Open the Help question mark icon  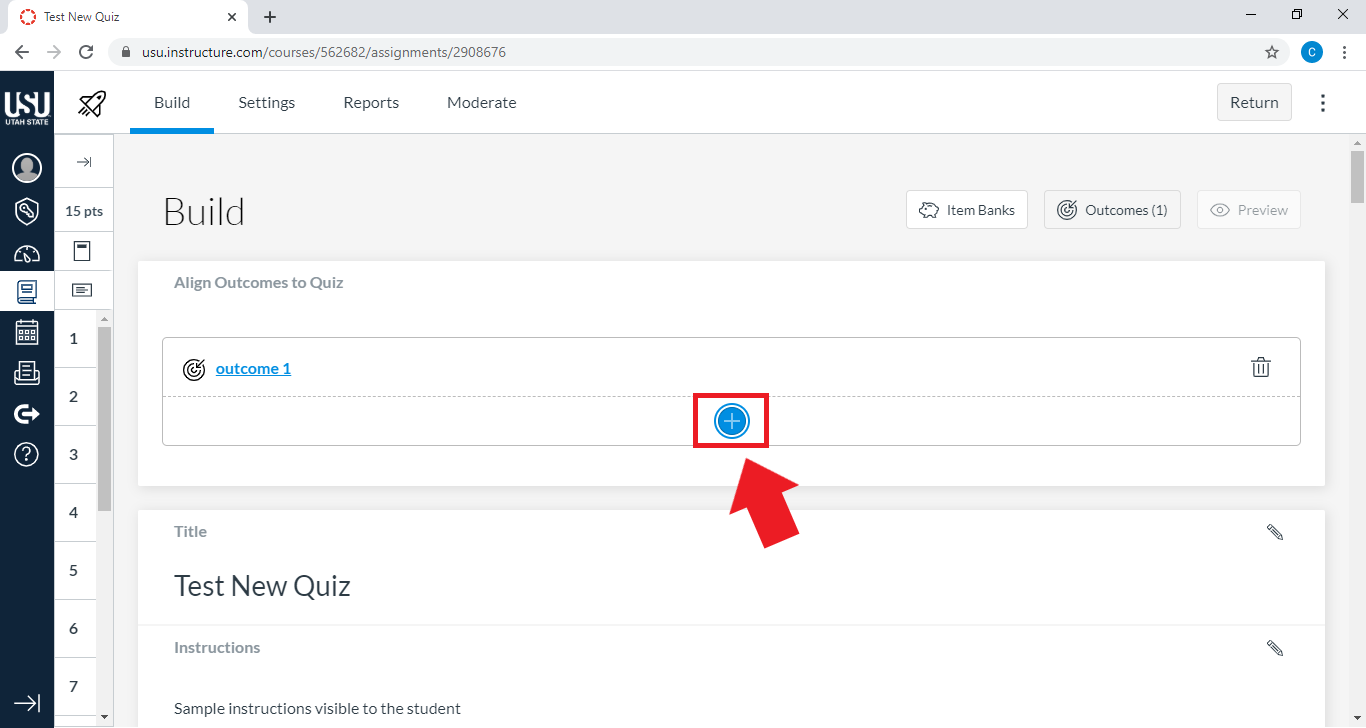(27, 454)
